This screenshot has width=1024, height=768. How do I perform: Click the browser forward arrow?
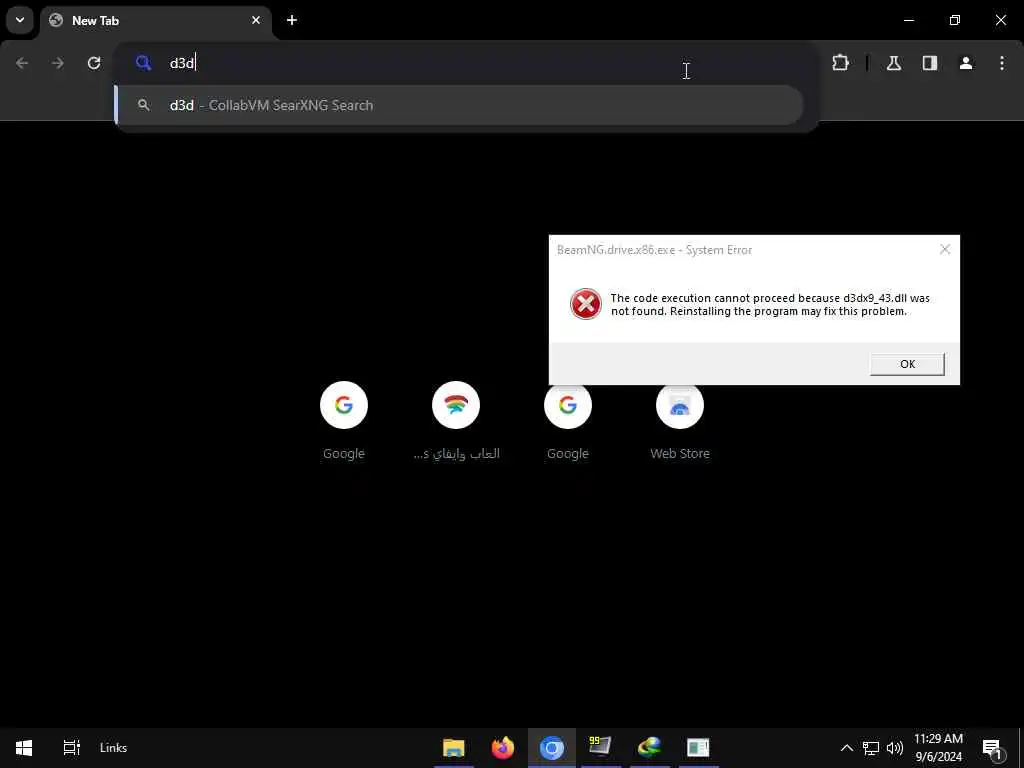(x=58, y=63)
